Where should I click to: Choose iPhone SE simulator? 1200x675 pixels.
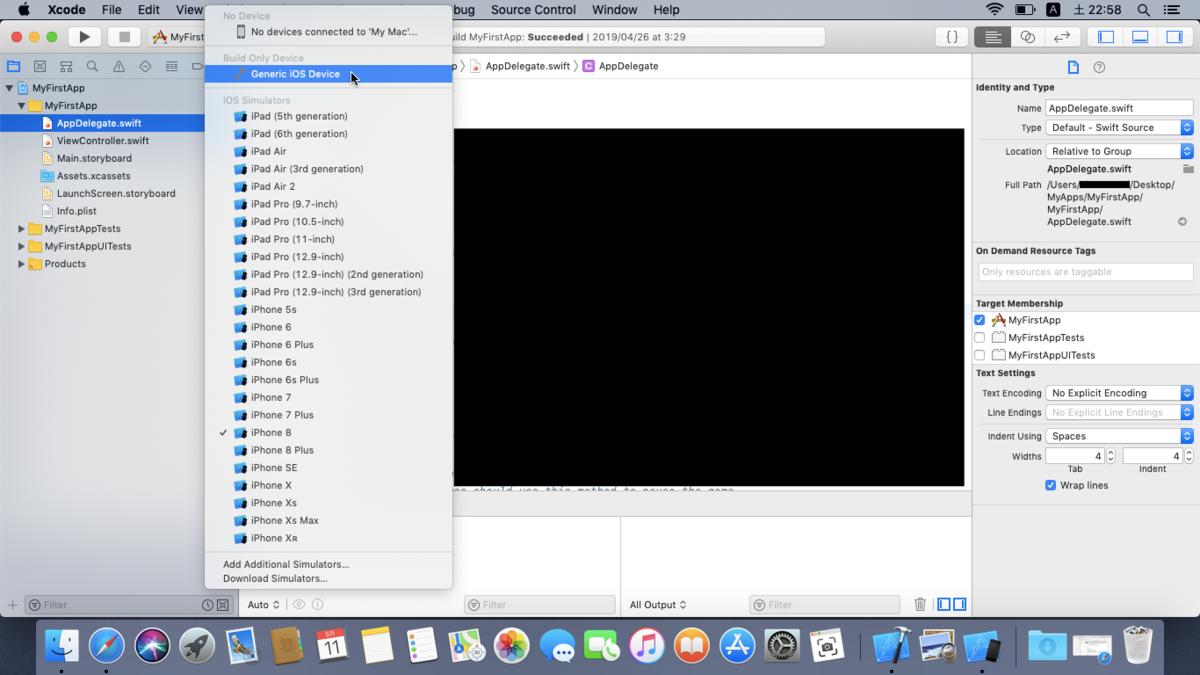[x=328, y=468]
